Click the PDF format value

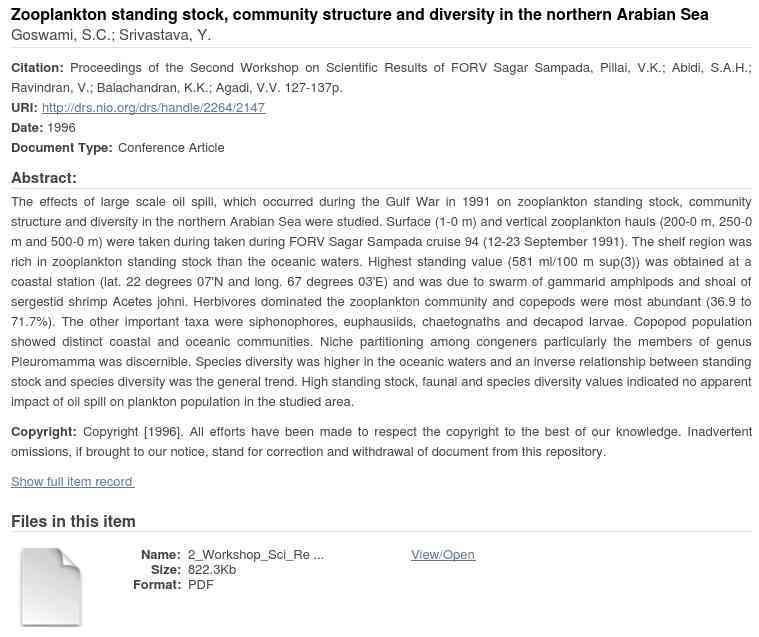(x=201, y=585)
